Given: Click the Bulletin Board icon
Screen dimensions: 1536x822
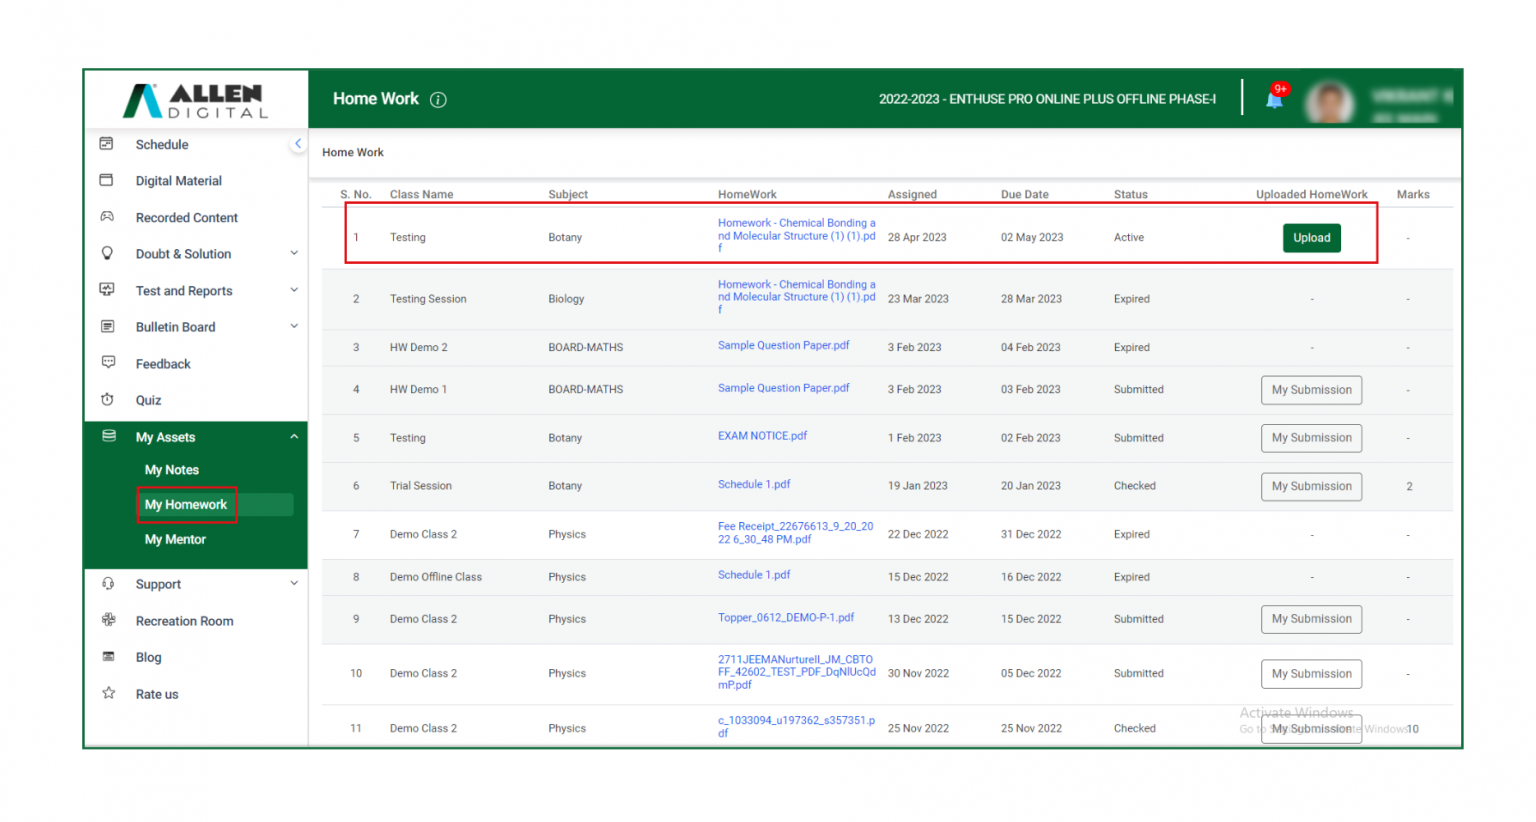Looking at the screenshot, I should click(107, 326).
